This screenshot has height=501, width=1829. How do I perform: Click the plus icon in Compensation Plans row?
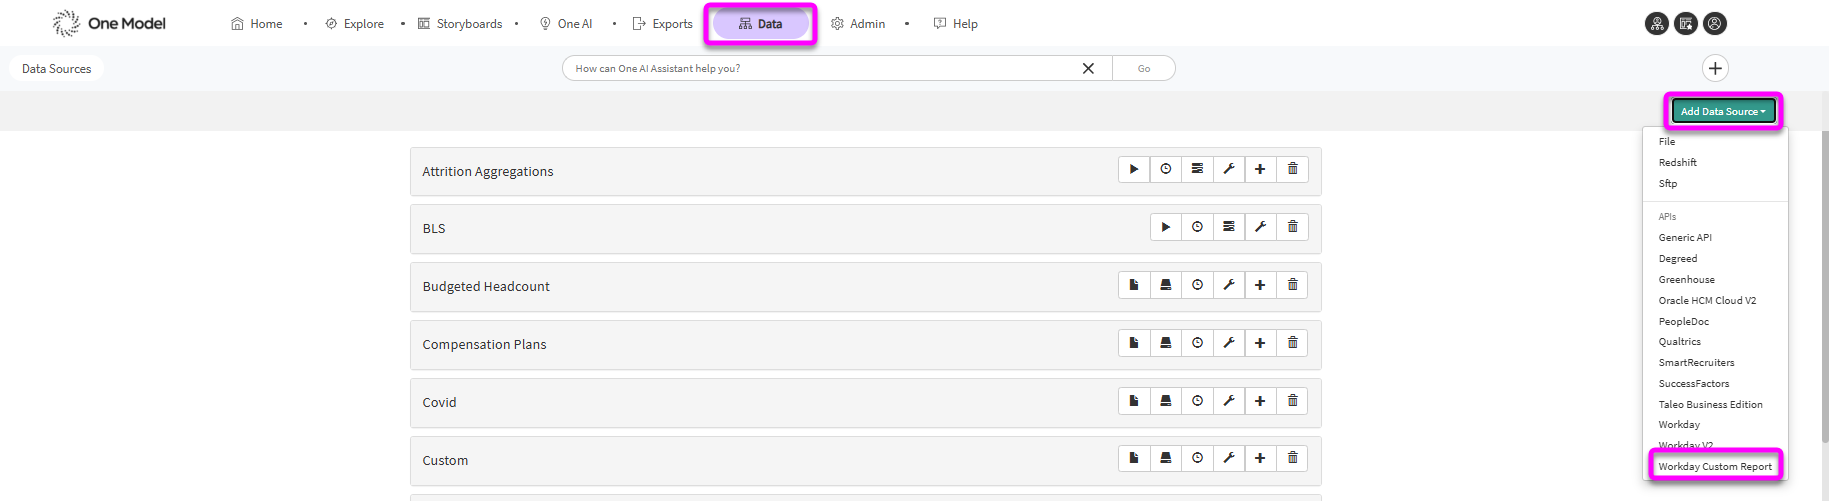[x=1260, y=343]
